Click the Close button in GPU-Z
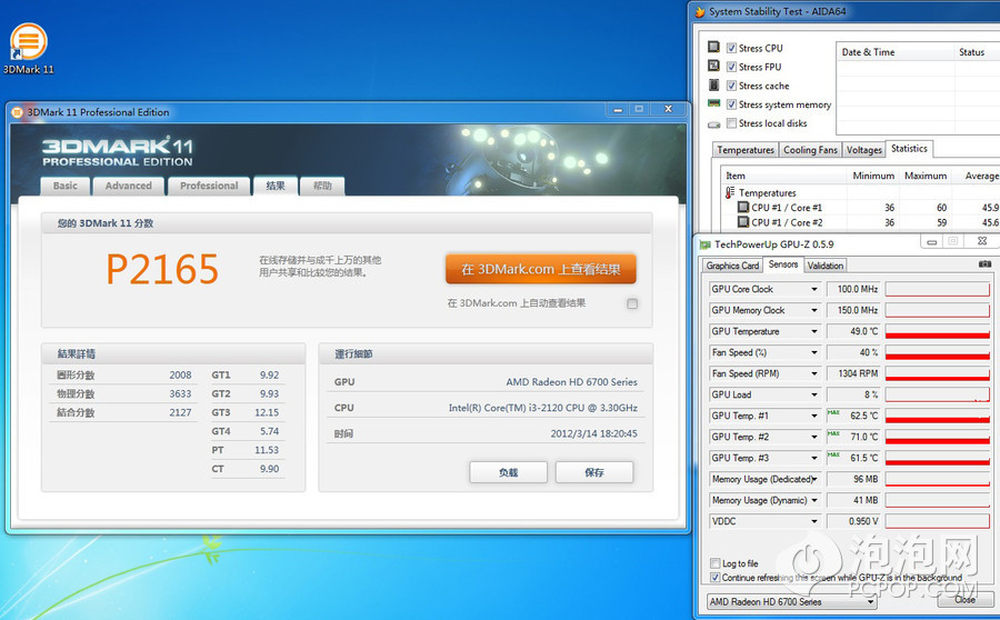The width and height of the screenshot is (1000, 620). pos(964,600)
